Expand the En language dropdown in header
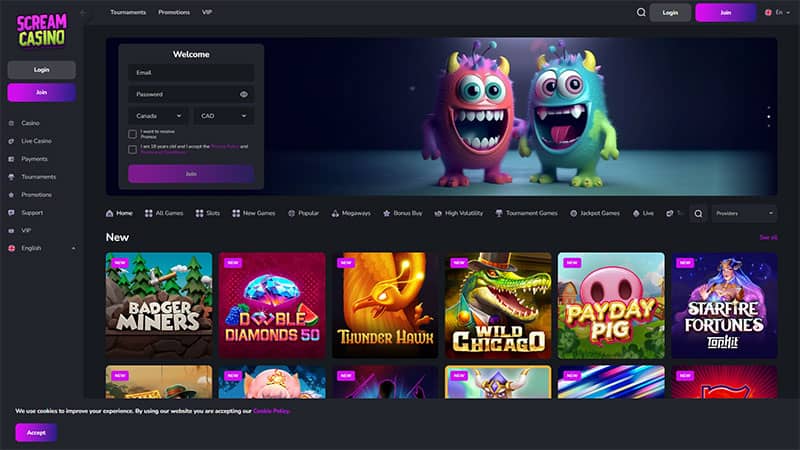Viewport: 800px width, 450px height. point(788,12)
